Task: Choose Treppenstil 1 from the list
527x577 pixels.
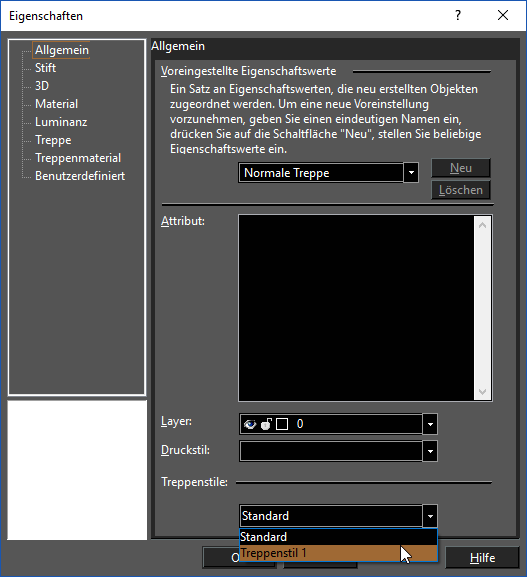Action: coord(338,553)
